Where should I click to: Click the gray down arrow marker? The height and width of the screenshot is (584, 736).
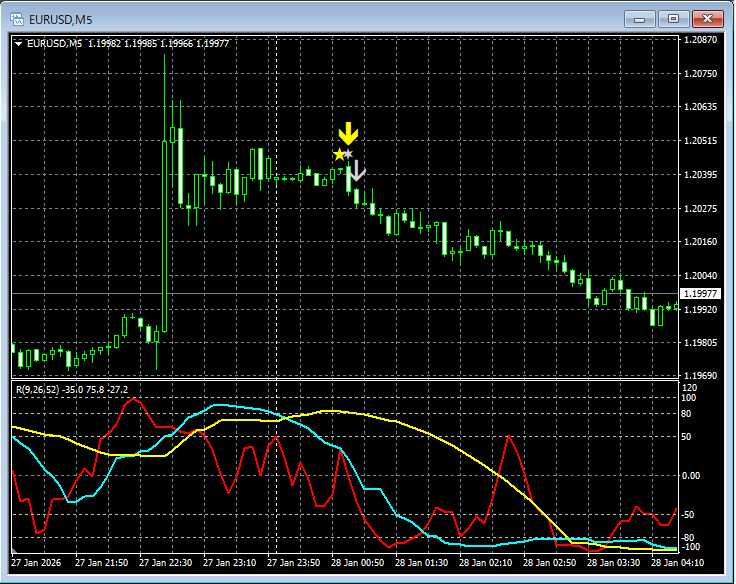point(356,170)
